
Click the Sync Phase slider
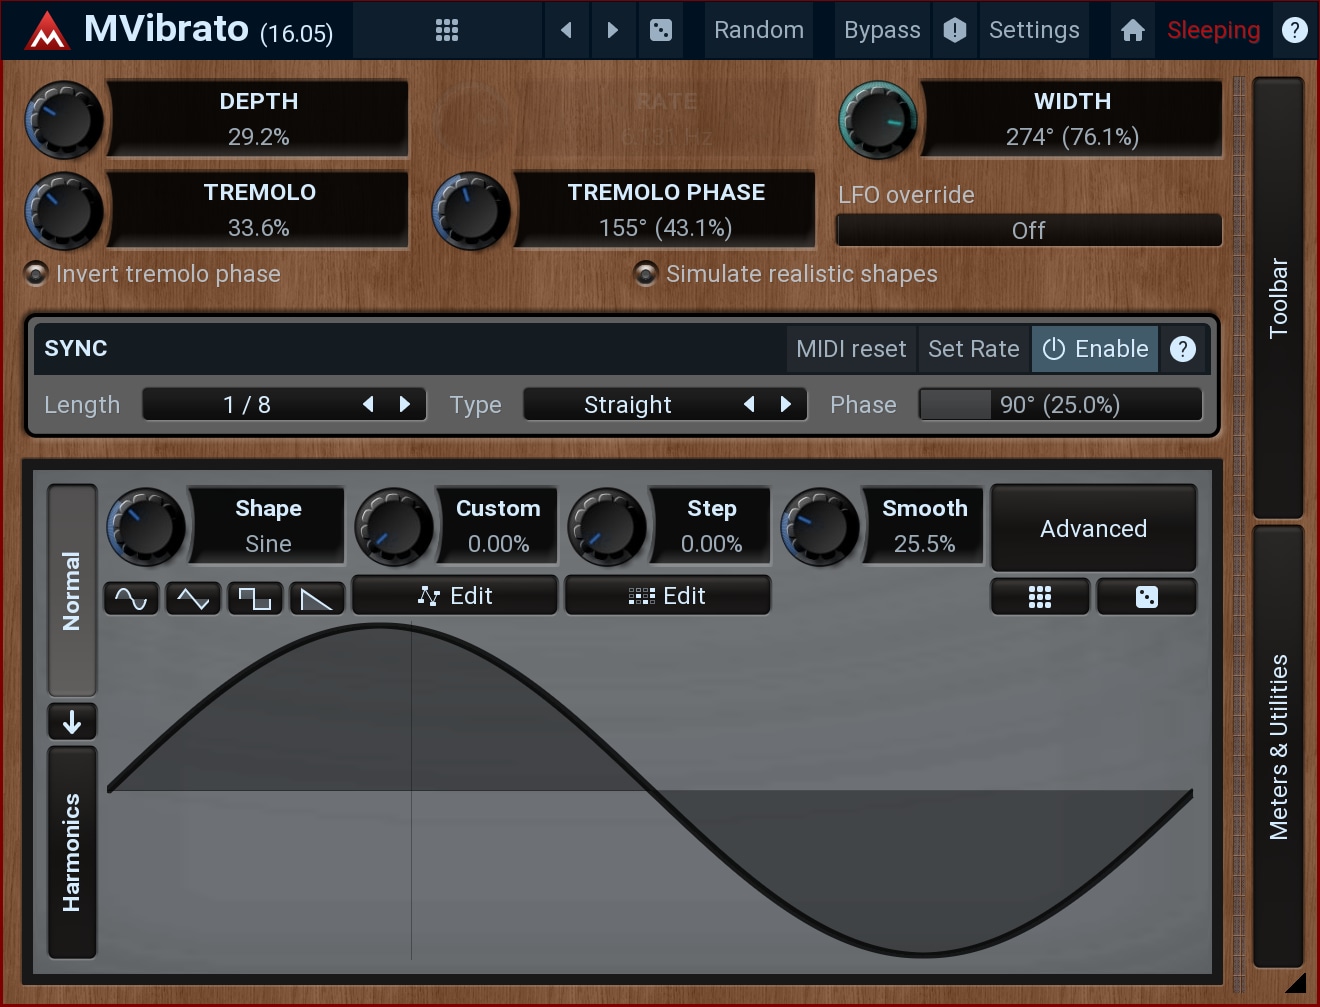[1060, 405]
